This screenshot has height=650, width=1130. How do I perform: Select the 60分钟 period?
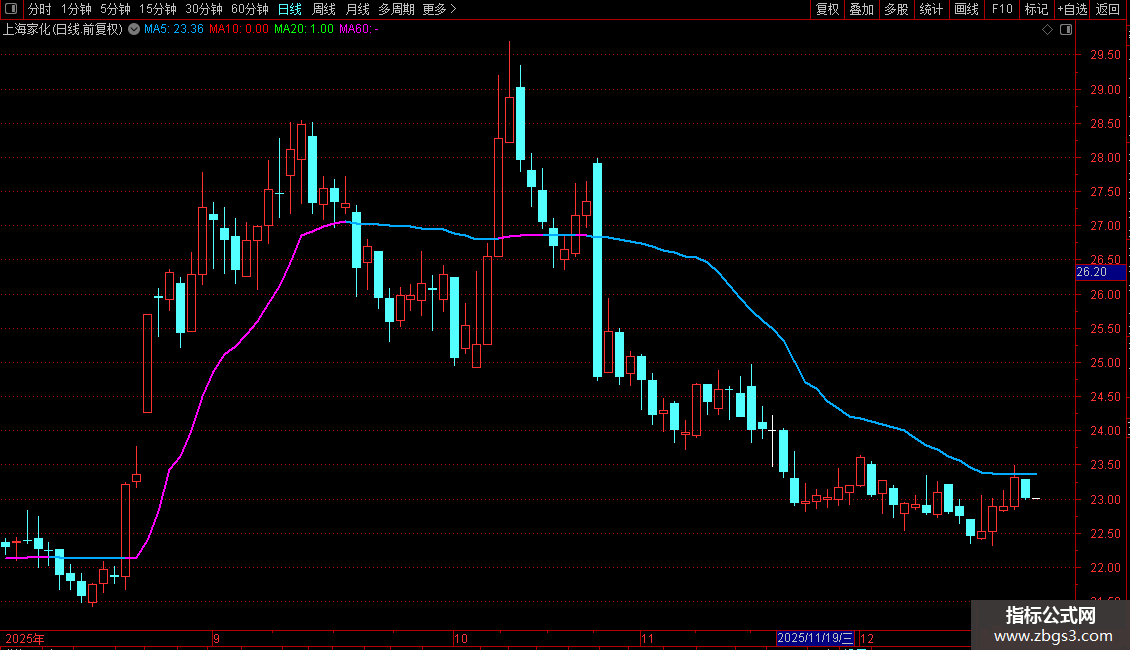(x=249, y=9)
